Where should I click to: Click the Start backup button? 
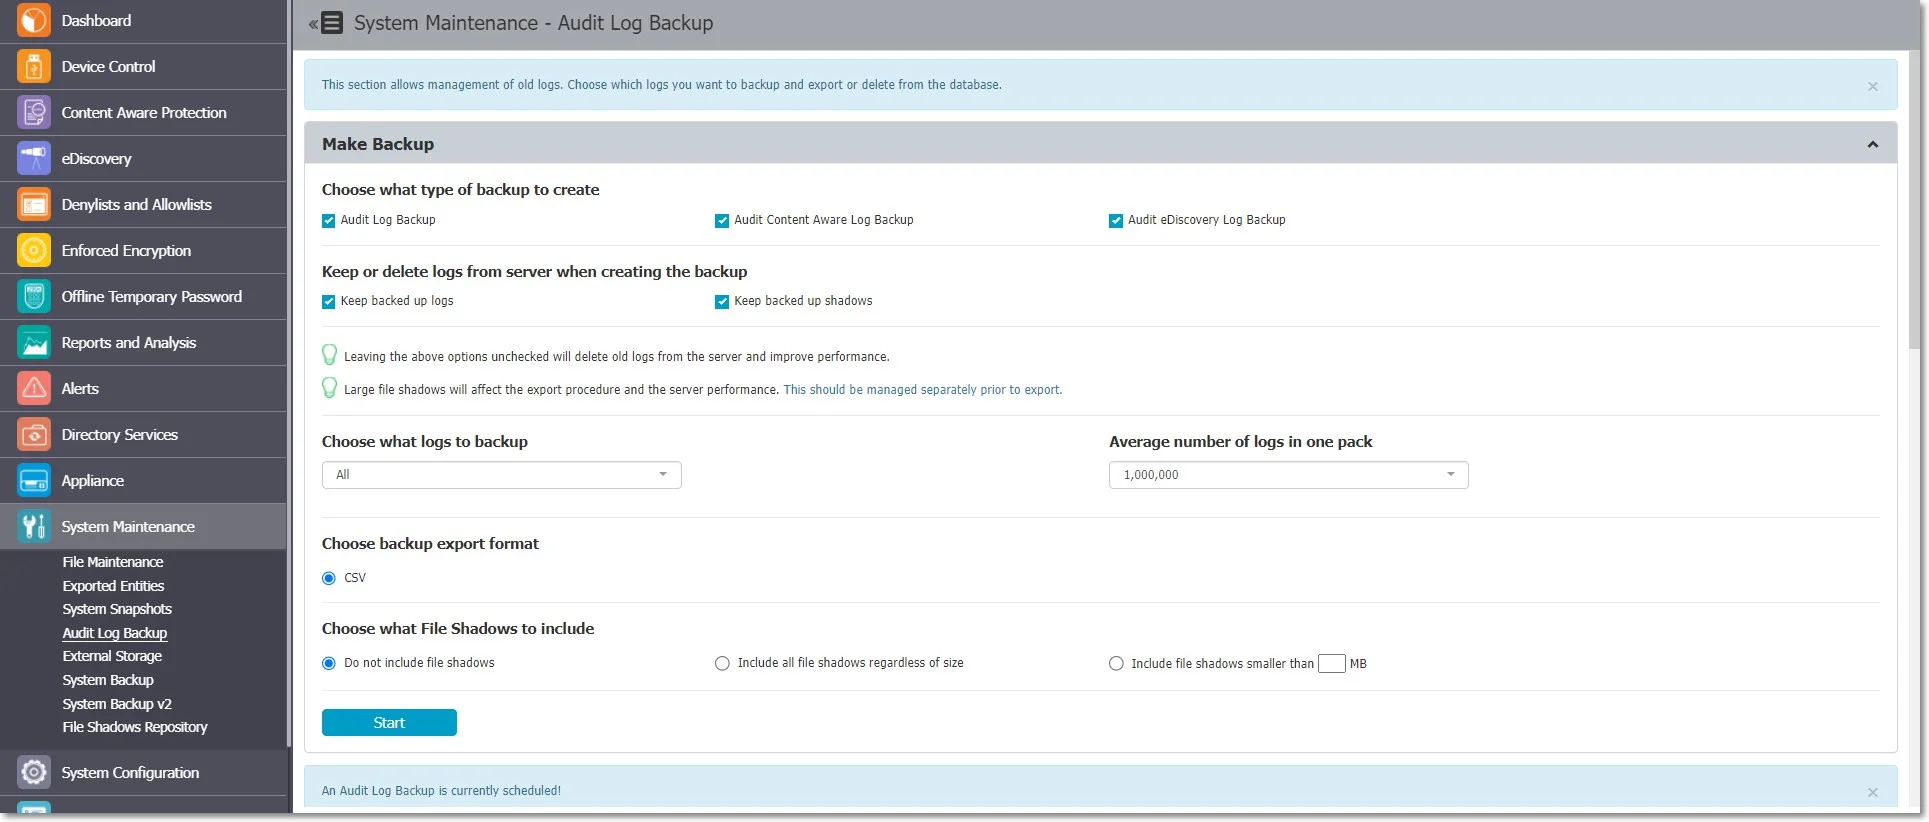389,722
